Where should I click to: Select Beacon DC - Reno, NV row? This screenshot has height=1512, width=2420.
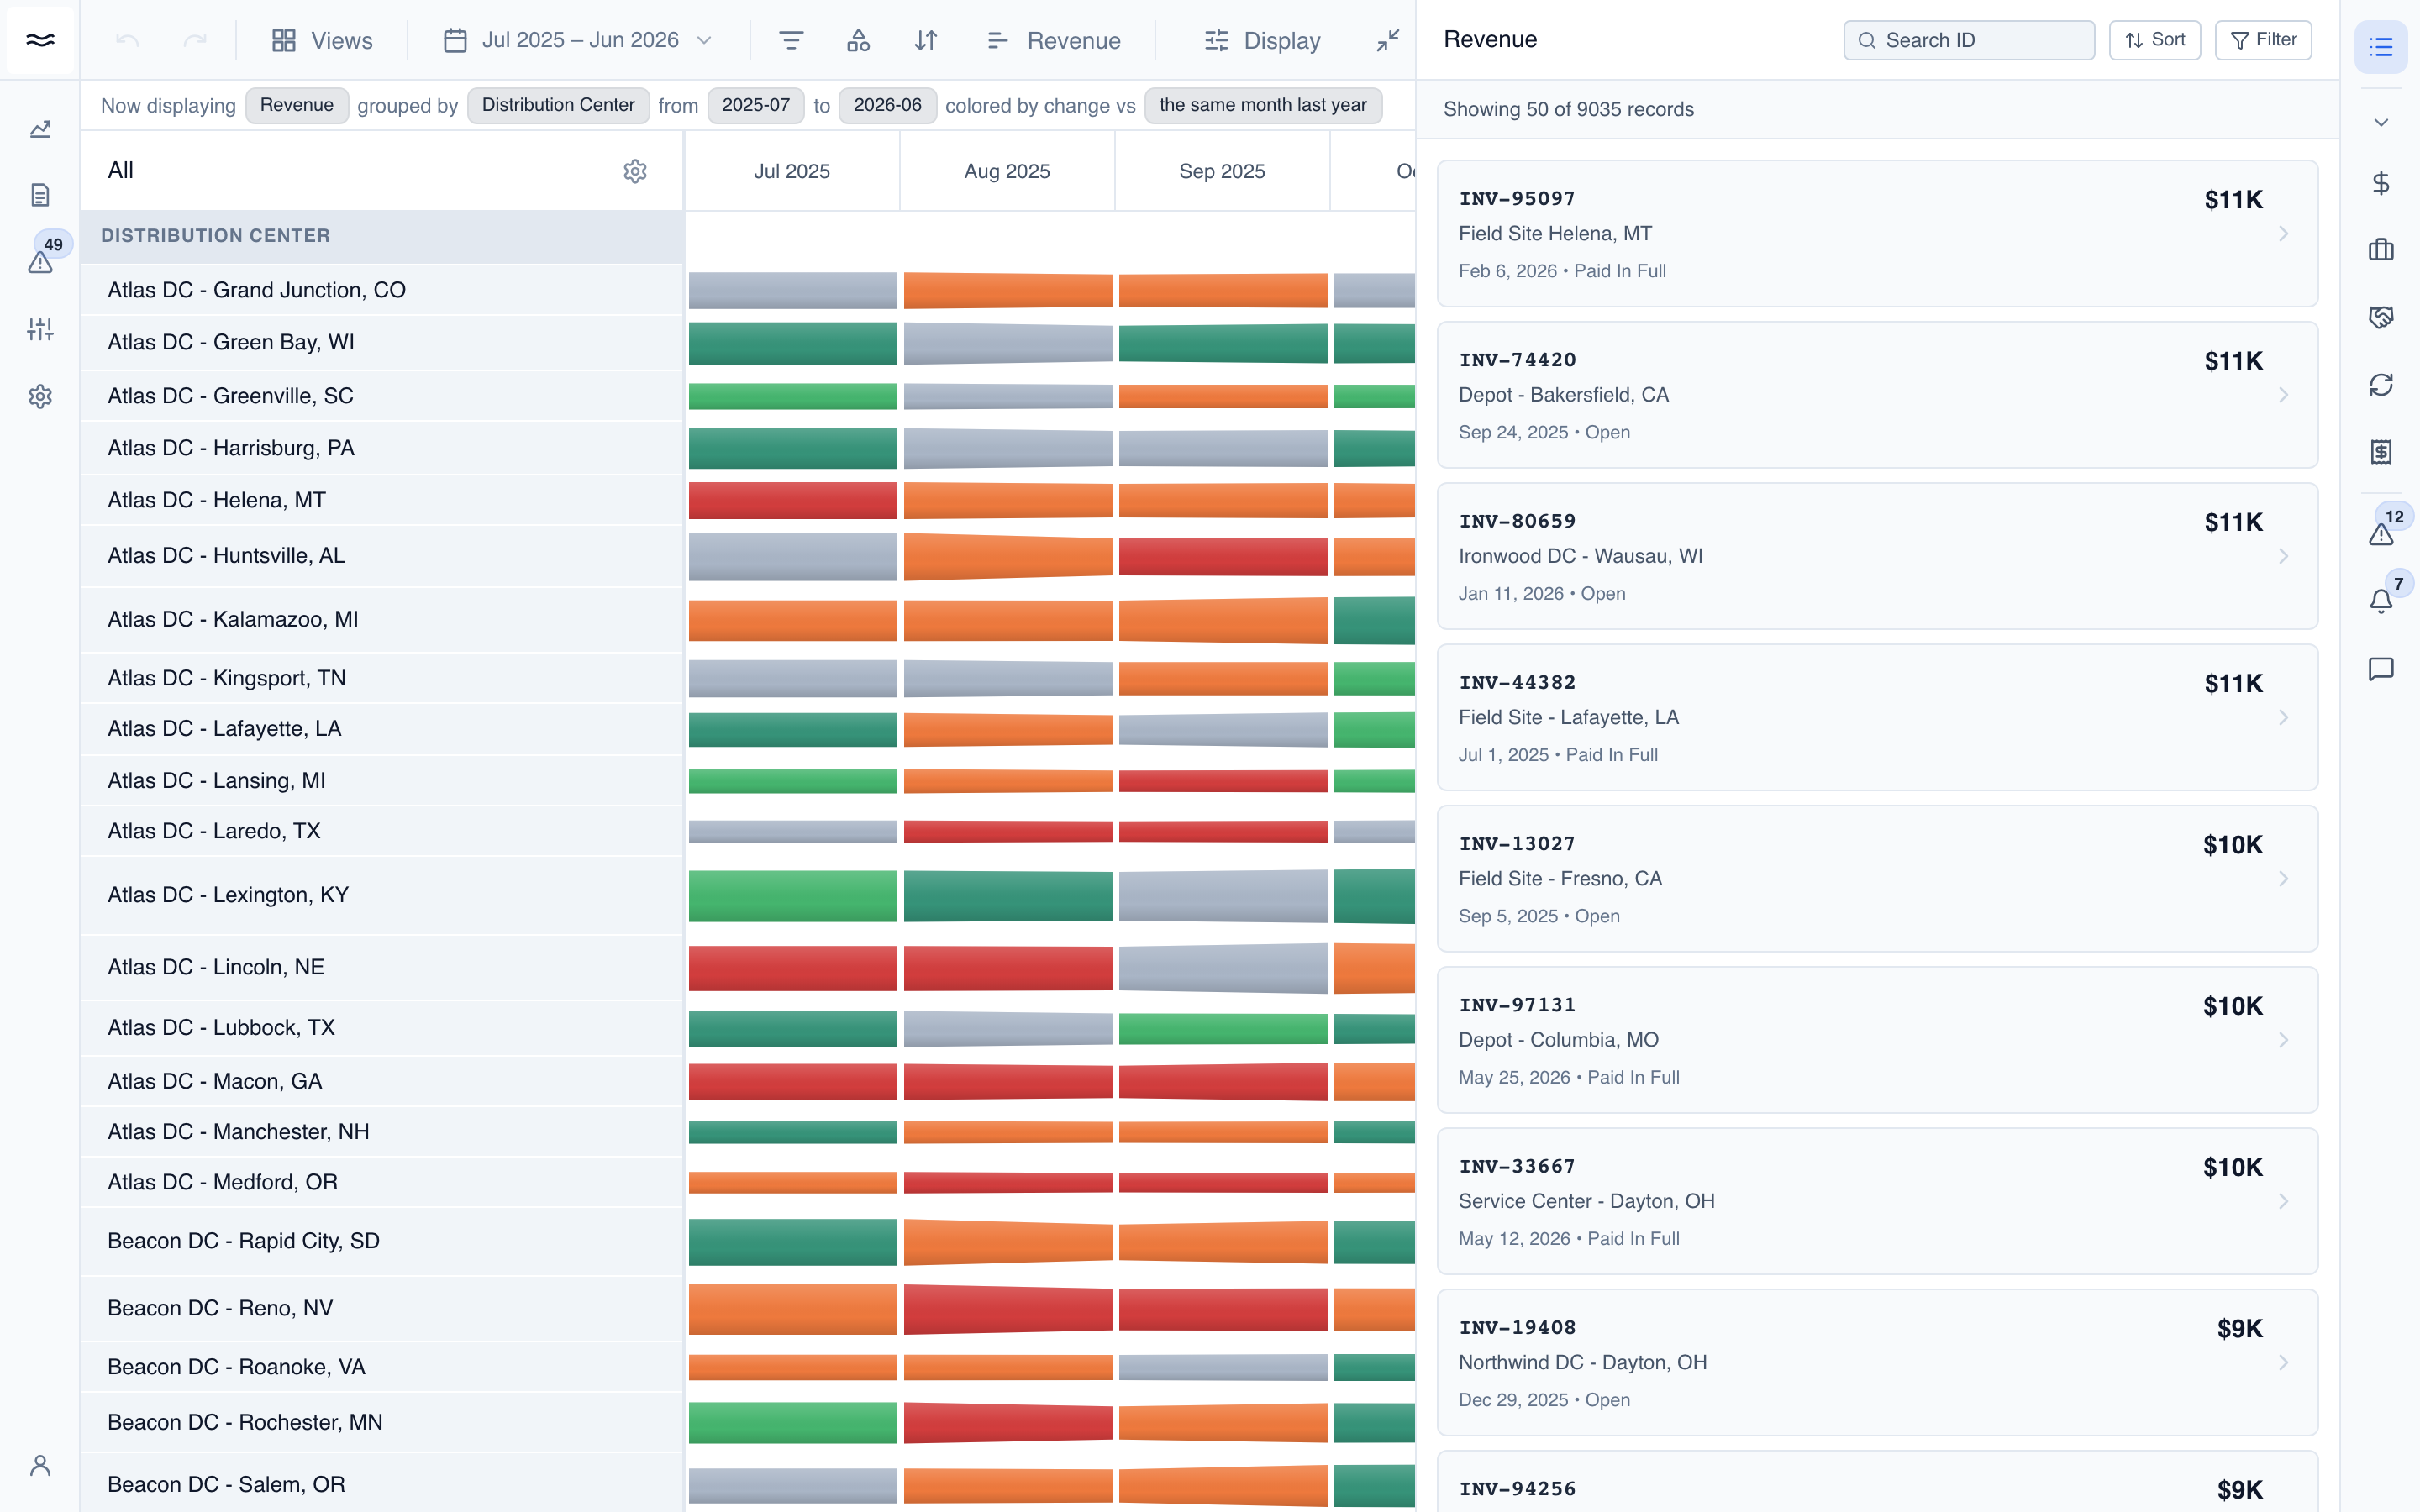coord(381,1308)
